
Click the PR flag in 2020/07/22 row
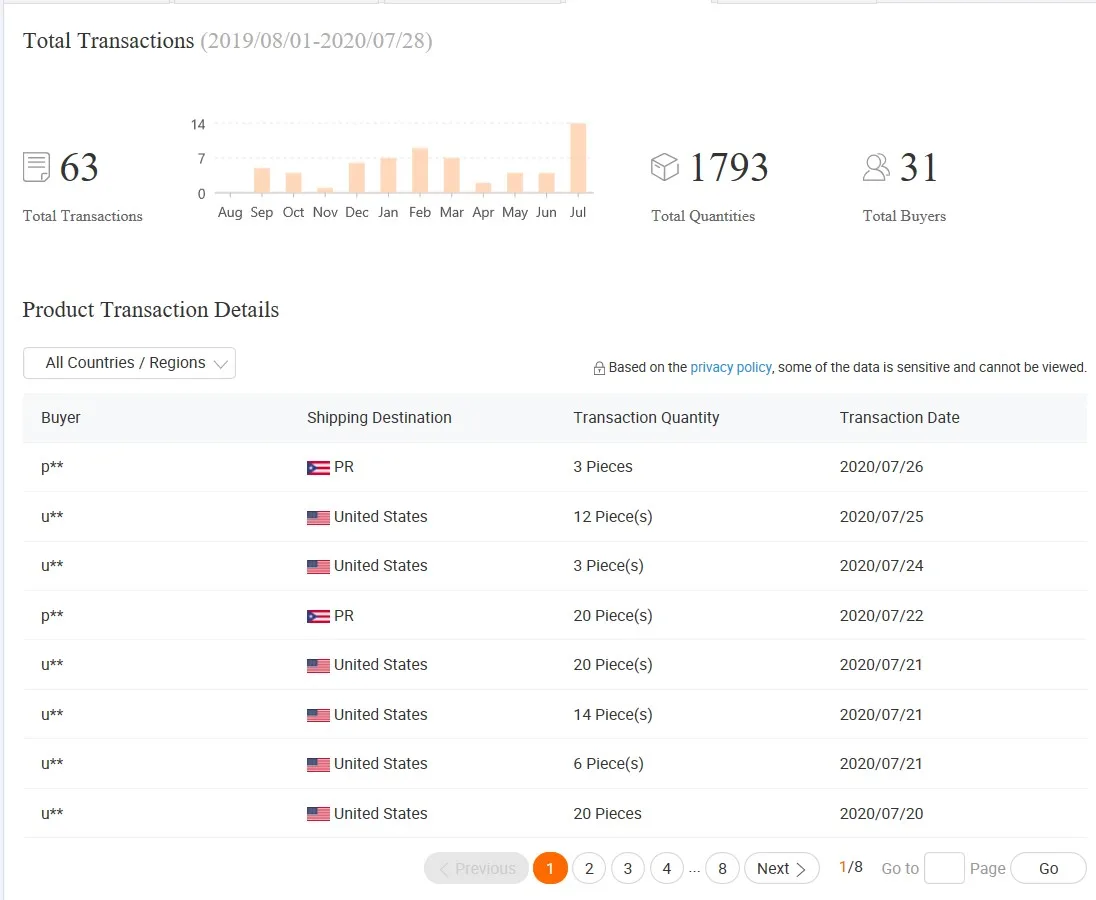pyautogui.click(x=318, y=616)
